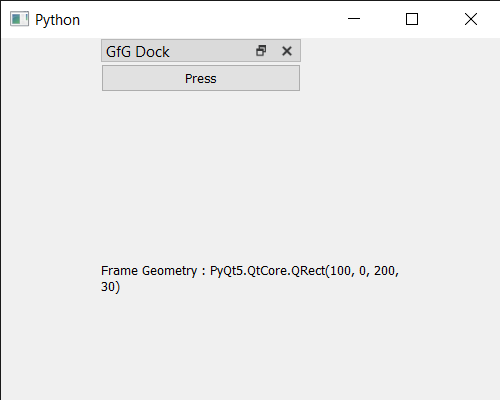Click the Frame Geometry label text
Screen dimensions: 500x400
250,279
